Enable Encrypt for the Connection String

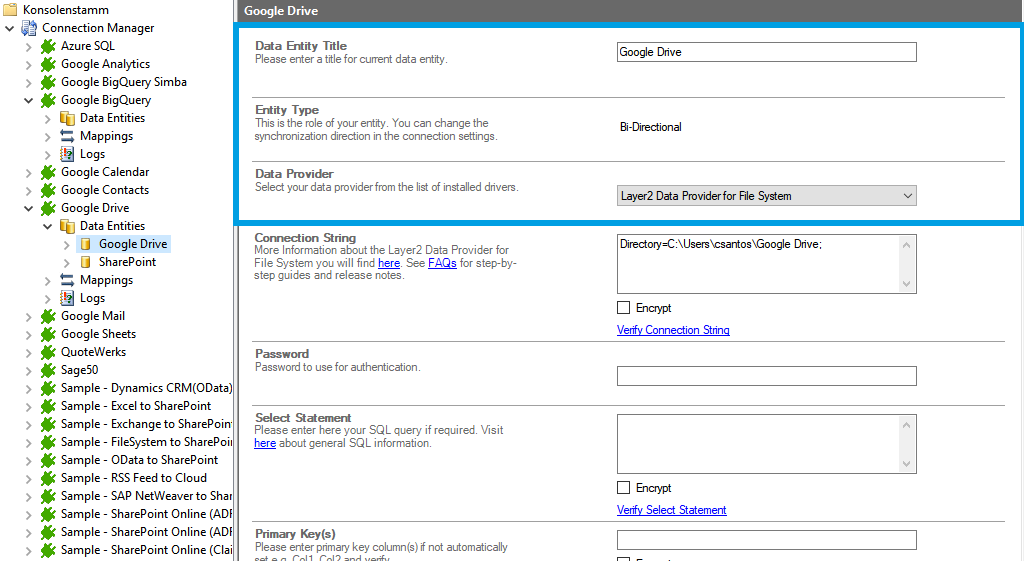624,308
